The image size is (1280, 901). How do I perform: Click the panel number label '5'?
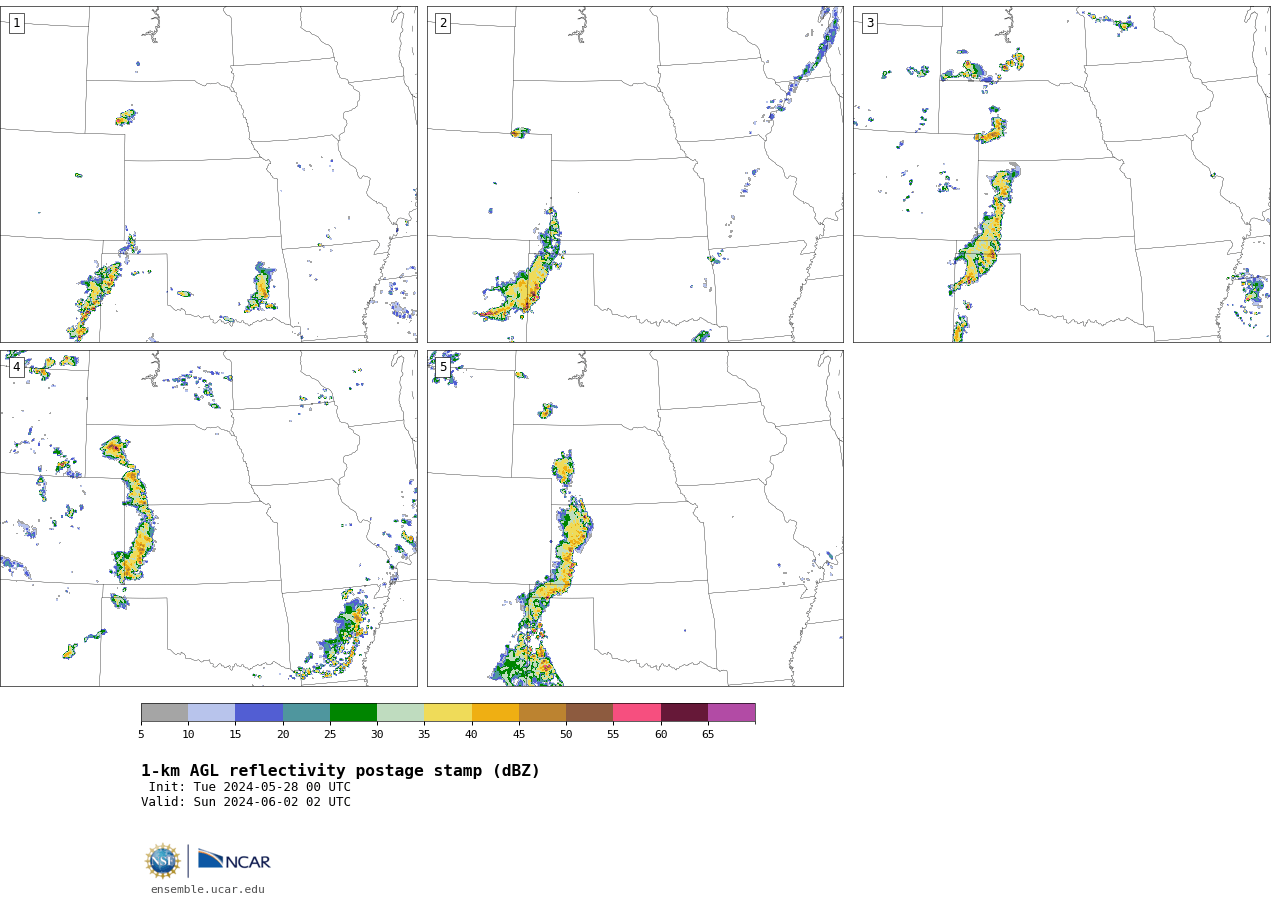pos(443,367)
